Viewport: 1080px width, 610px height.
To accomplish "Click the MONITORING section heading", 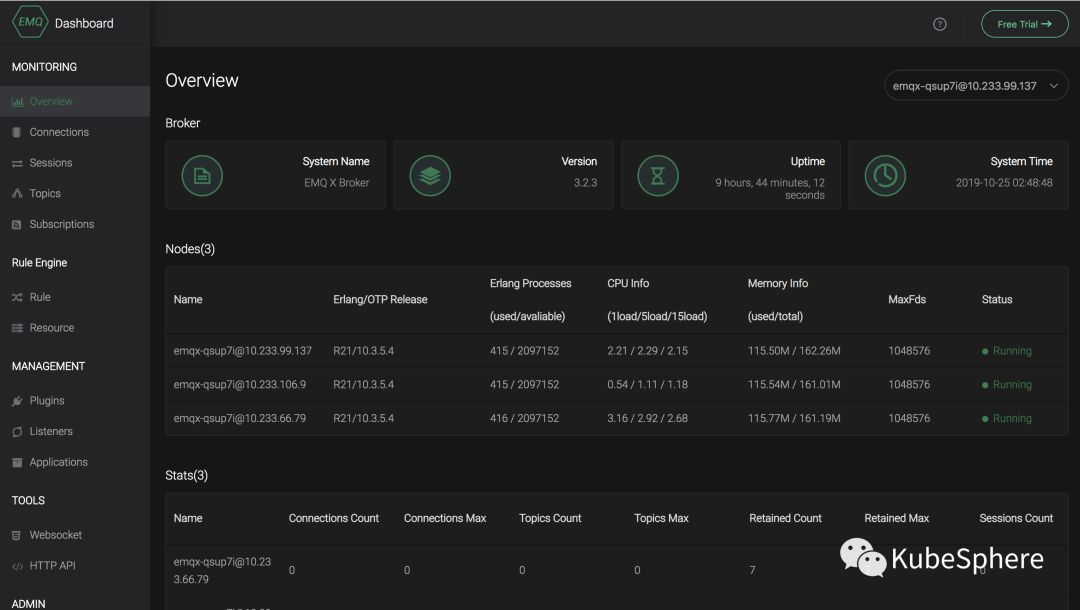I will tap(44, 67).
